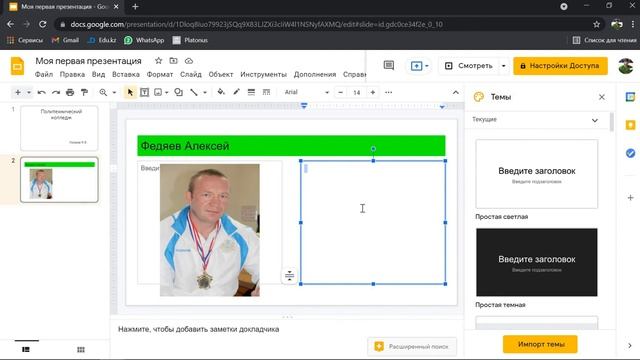Open Смотреть presentation options dropdown

coord(503,66)
